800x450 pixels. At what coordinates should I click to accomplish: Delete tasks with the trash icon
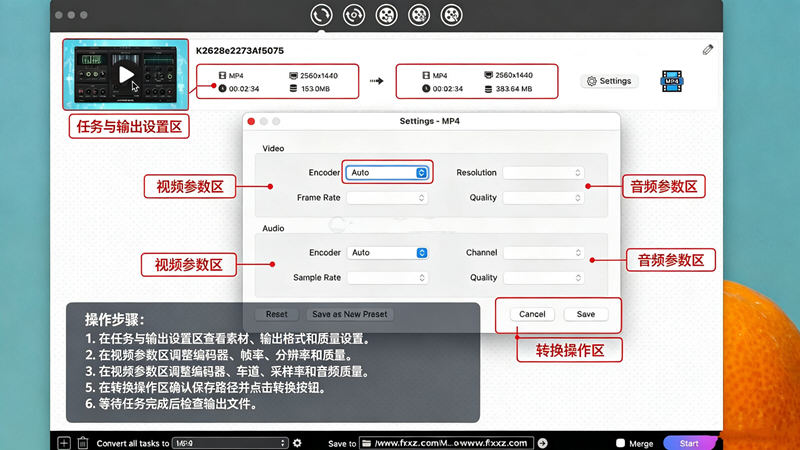(83, 443)
